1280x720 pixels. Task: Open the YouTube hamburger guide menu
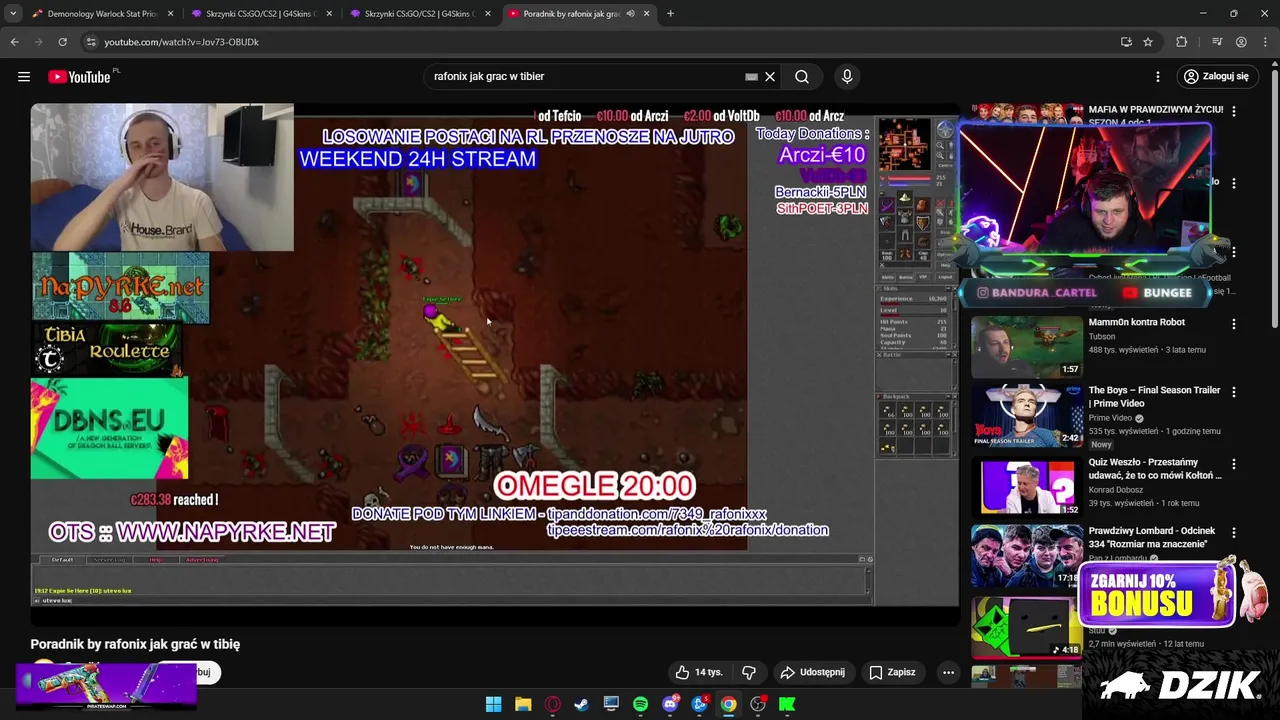pyautogui.click(x=24, y=76)
